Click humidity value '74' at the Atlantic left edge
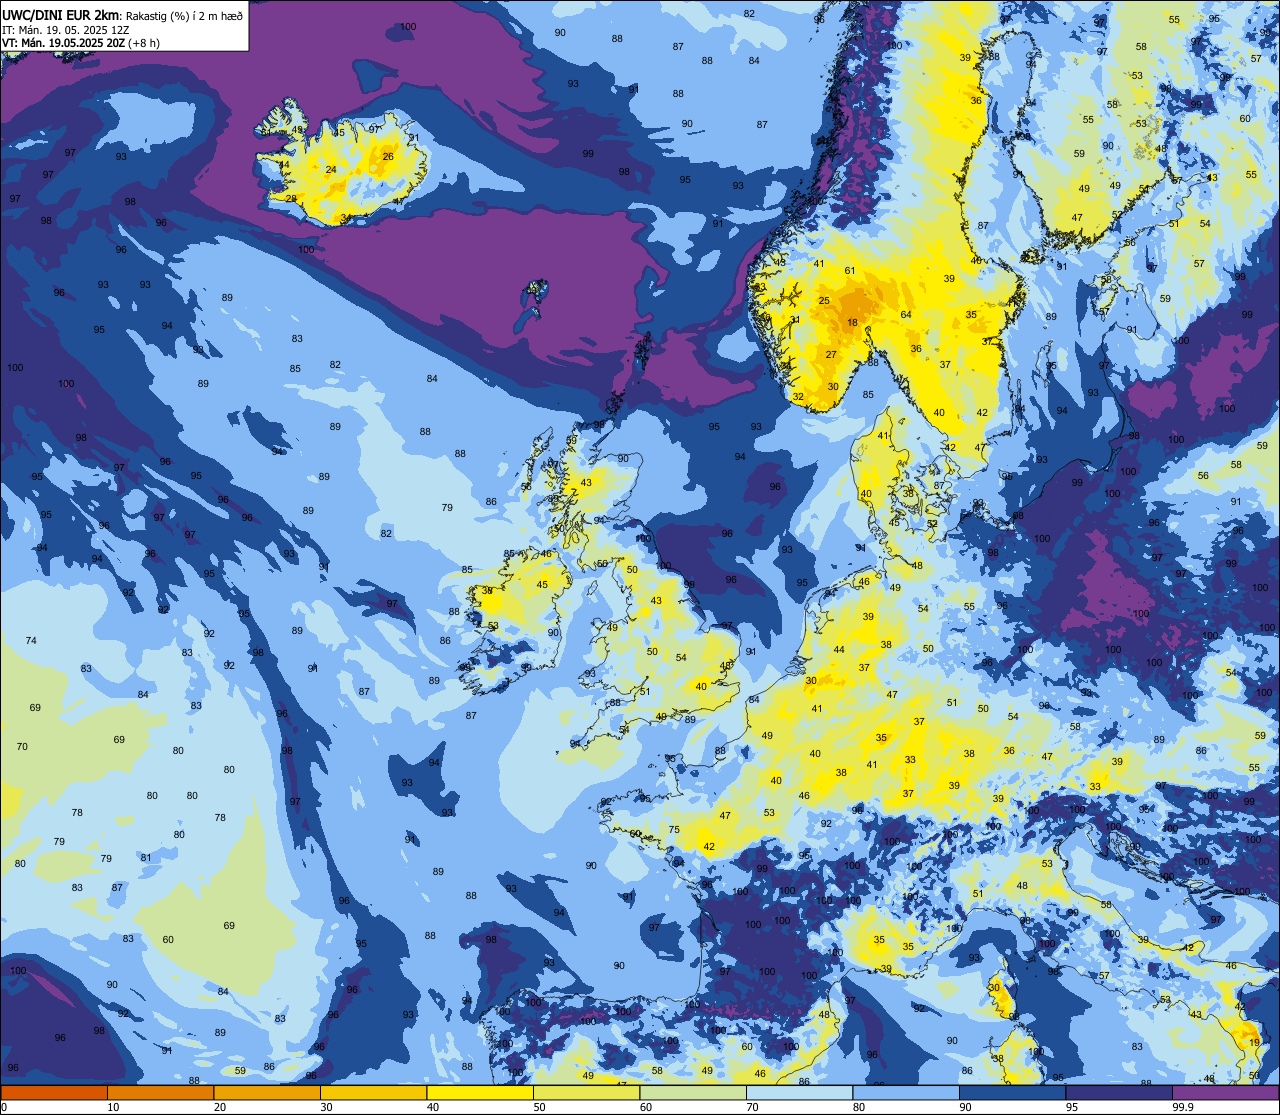This screenshot has width=1280, height=1115. click(31, 641)
